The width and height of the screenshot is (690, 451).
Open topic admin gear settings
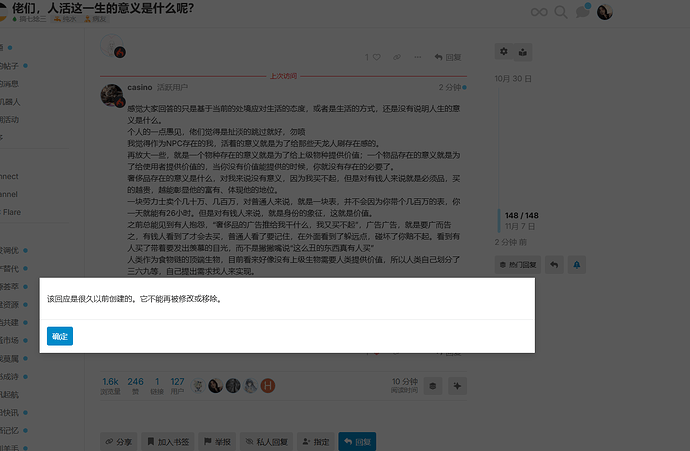tap(503, 52)
